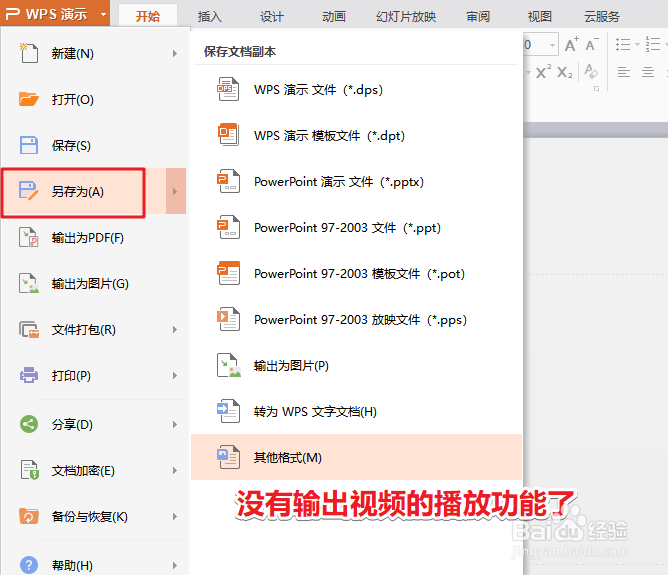Open font dialog launcher corner icon
This screenshot has height=575, width=668.
(596, 88)
